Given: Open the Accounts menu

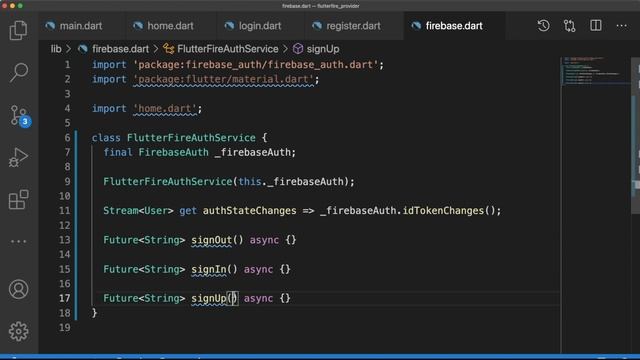Looking at the screenshot, I should coord(18,289).
